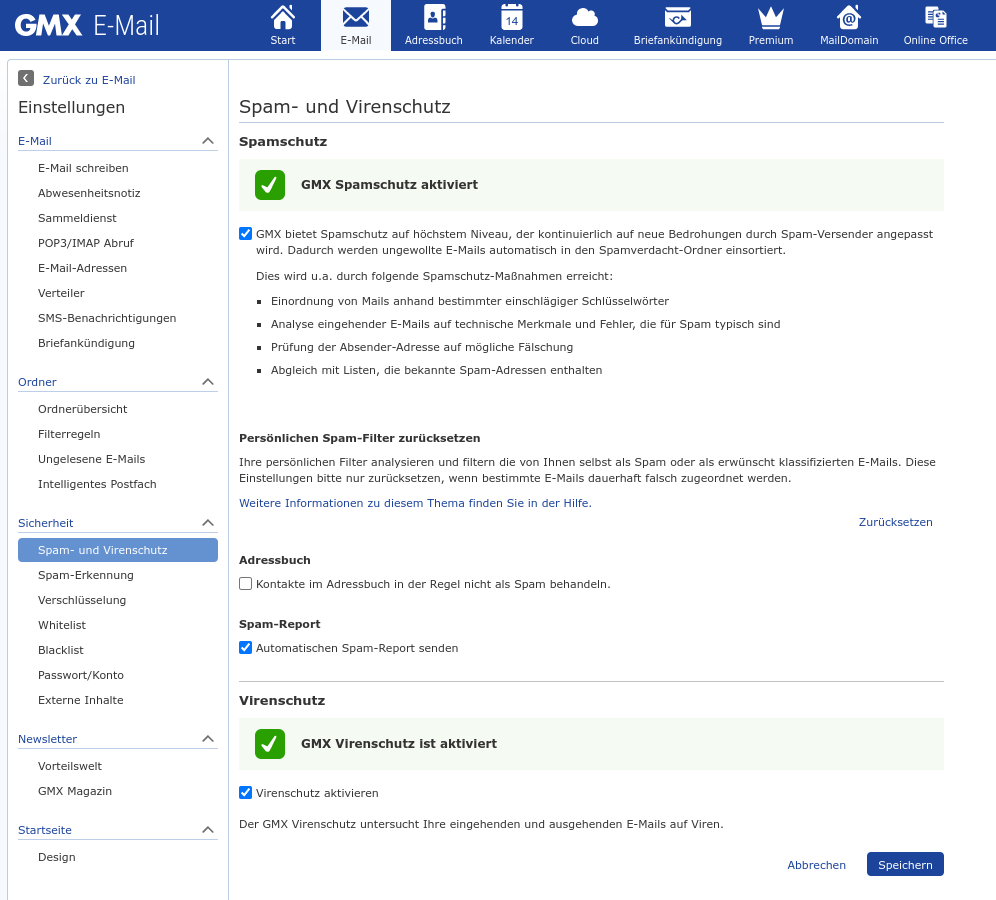The image size is (996, 900).
Task: Open the Online Office documents icon
Action: (x=936, y=18)
